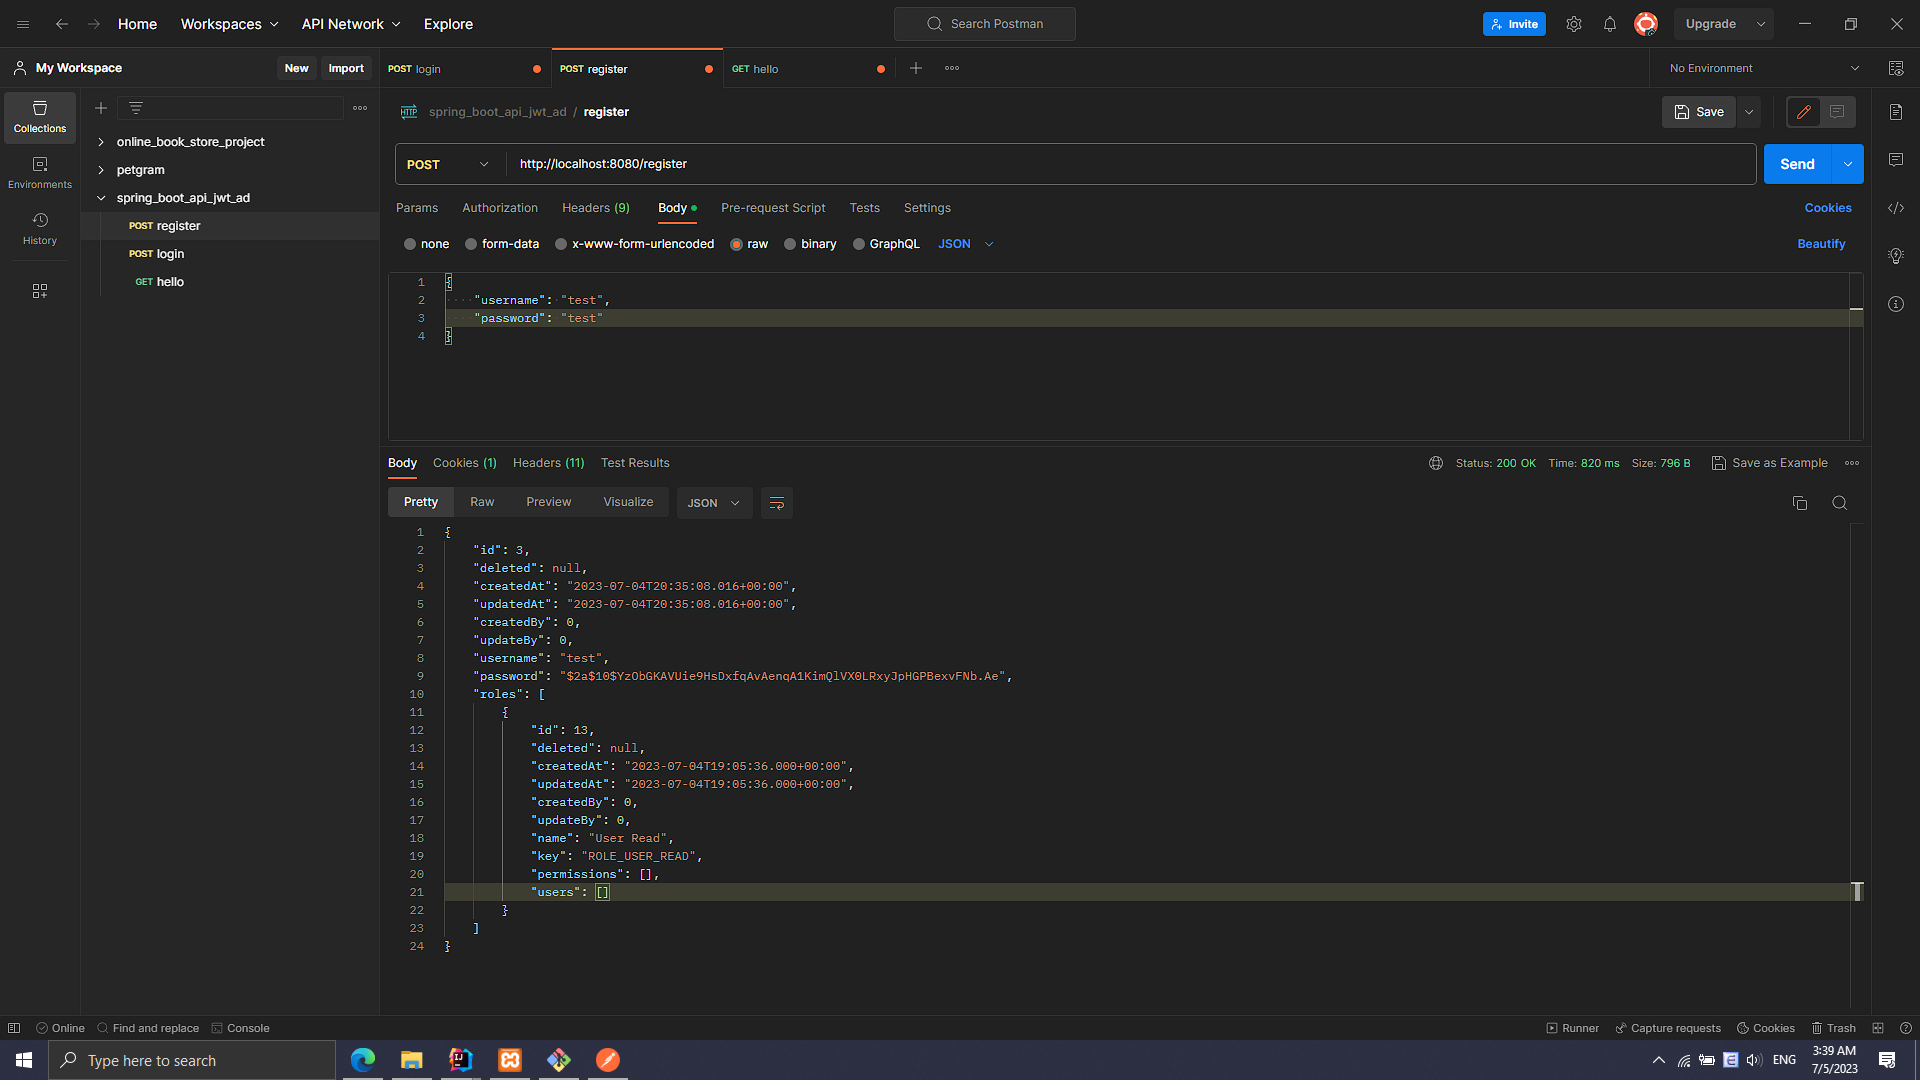Toggle response line wrap icon
The width and height of the screenshot is (1920, 1080).
(777, 503)
